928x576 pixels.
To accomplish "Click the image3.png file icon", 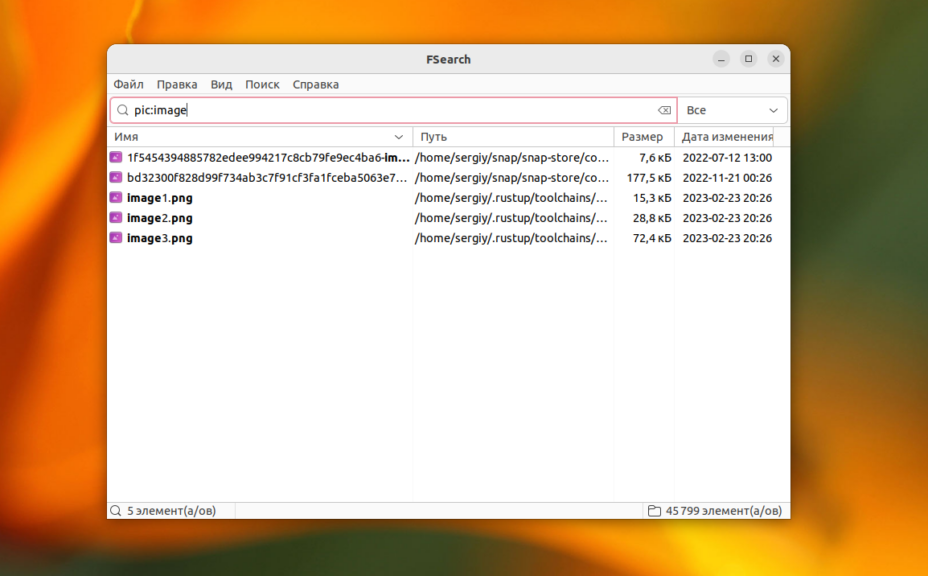I will [116, 238].
